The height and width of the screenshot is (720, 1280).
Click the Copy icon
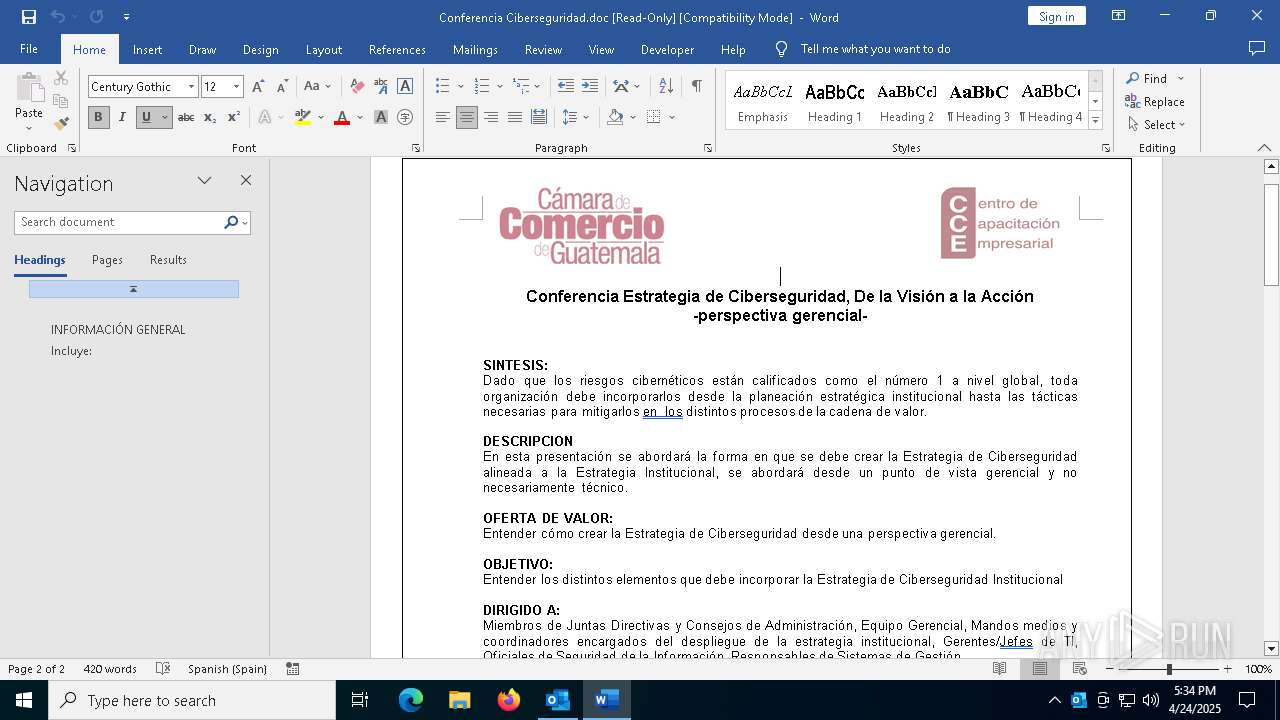[x=61, y=101]
